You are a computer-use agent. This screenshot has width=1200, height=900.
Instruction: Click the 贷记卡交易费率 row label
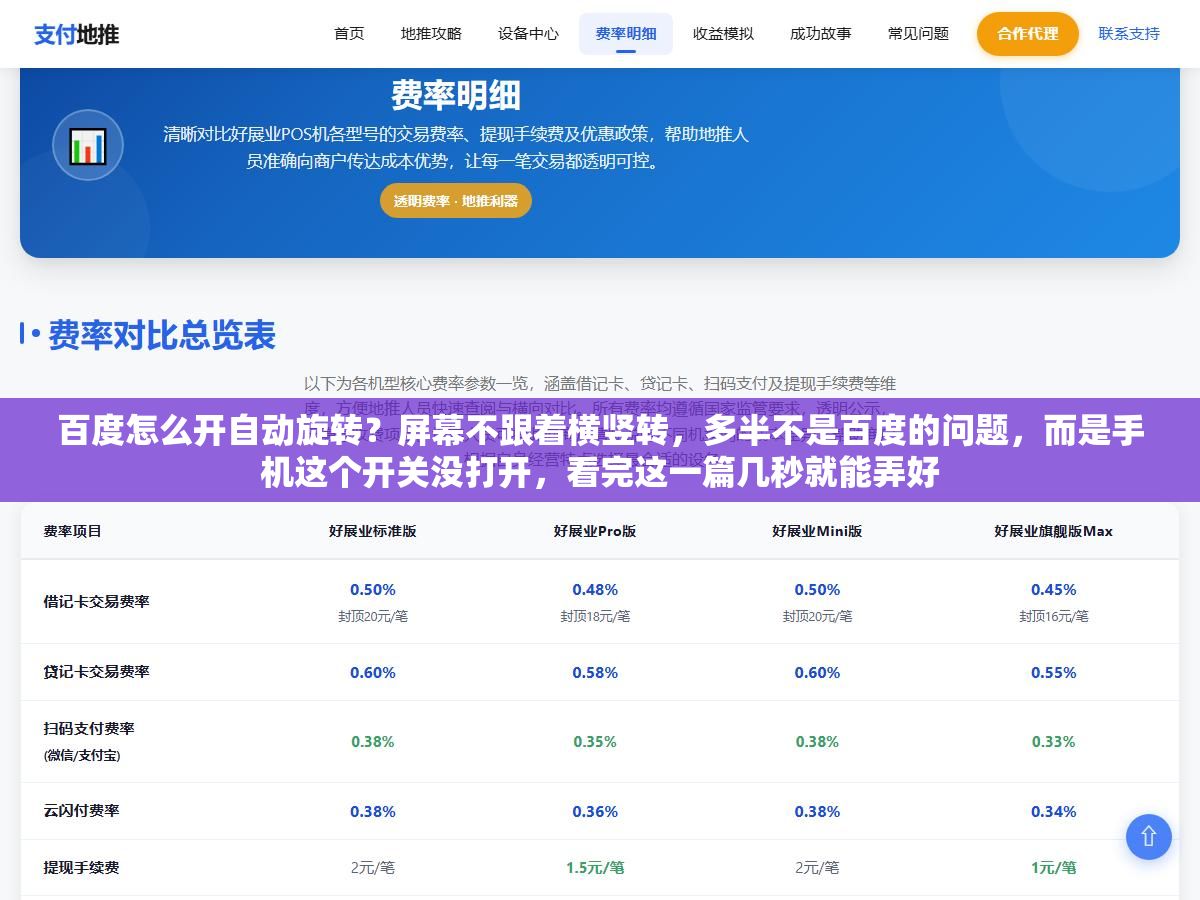[x=96, y=672]
